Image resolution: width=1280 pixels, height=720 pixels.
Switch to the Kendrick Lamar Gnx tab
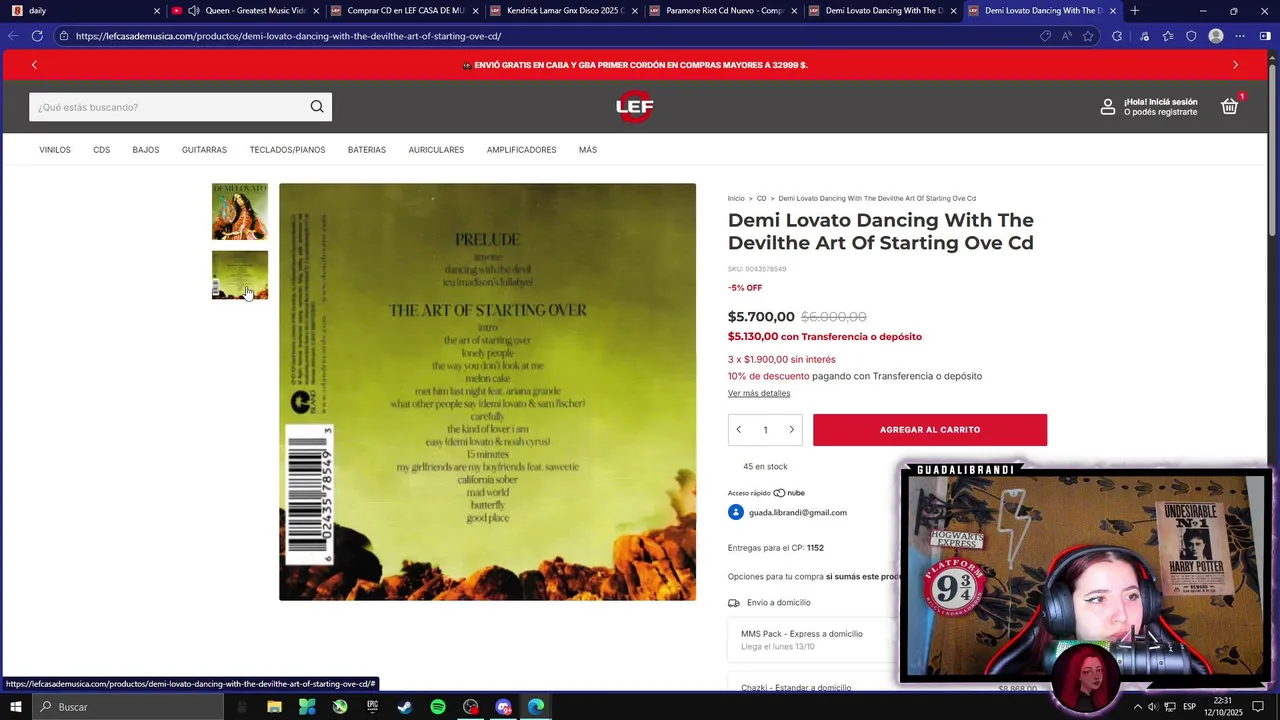pos(564,11)
